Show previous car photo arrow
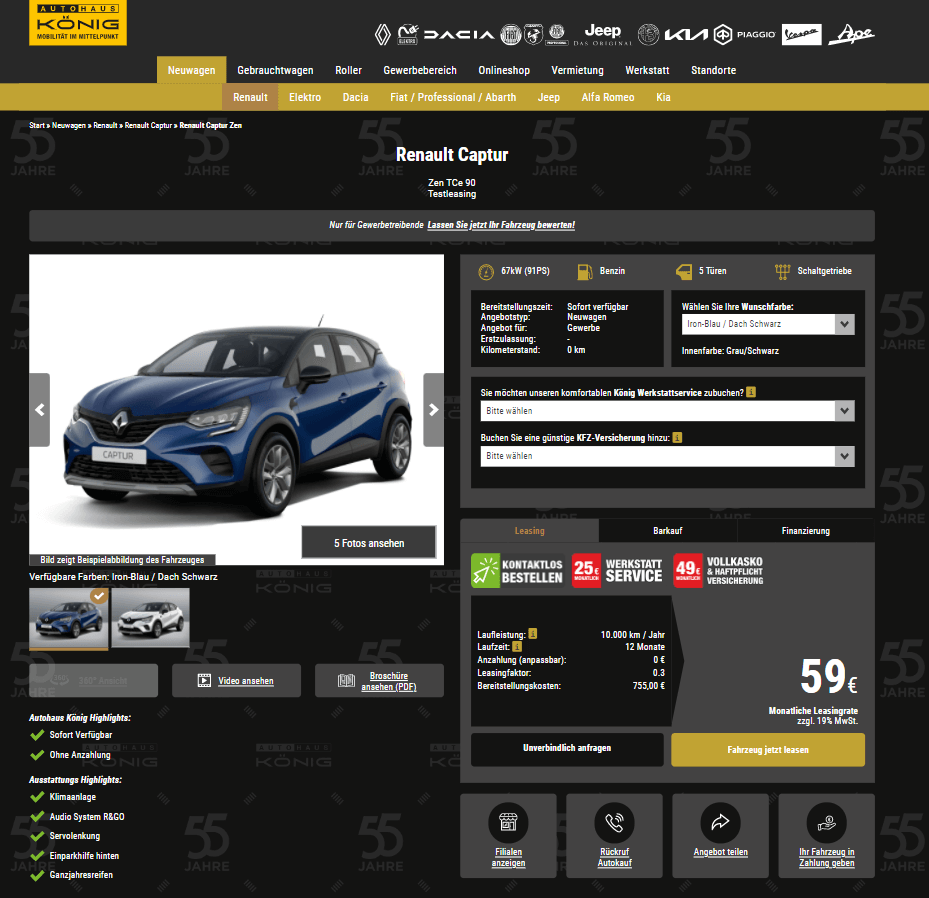Screen dimensions: 929x898 [40, 410]
